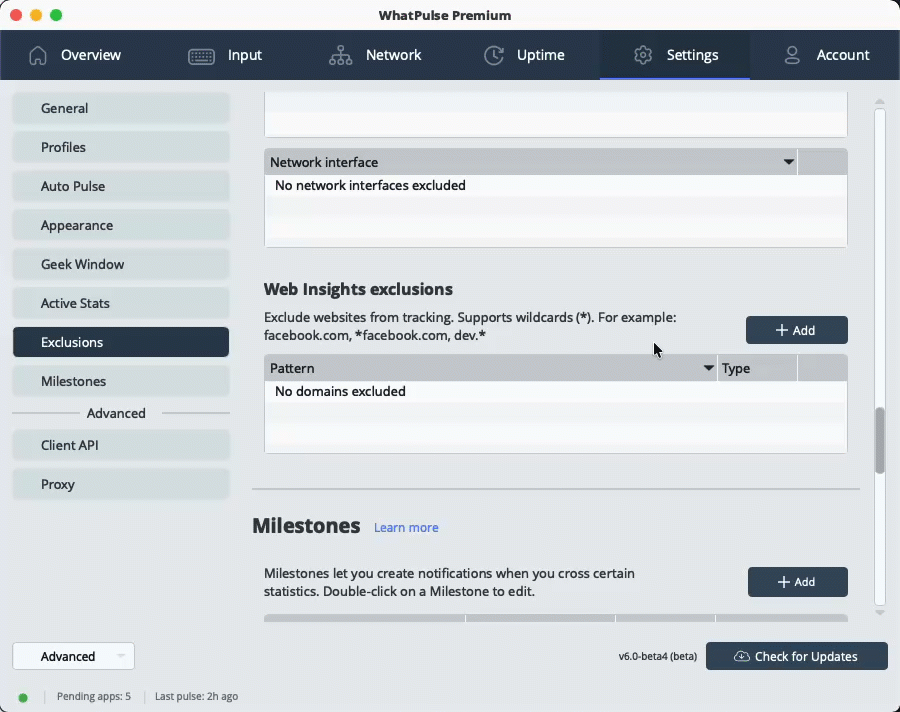Select the Settings gear icon
Image resolution: width=900 pixels, height=712 pixels.
(x=642, y=57)
